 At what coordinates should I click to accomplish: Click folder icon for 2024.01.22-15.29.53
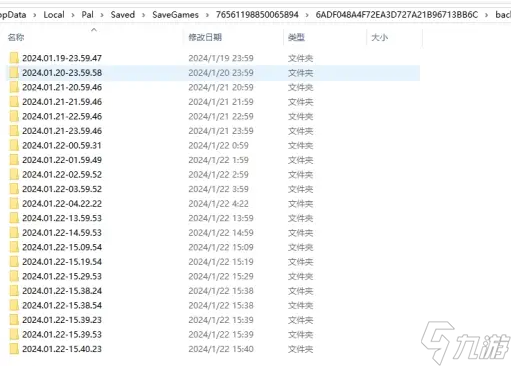click(14, 276)
